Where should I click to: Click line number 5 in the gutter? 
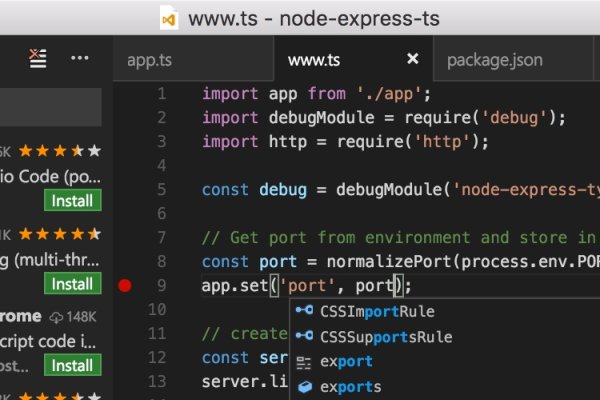coord(162,189)
